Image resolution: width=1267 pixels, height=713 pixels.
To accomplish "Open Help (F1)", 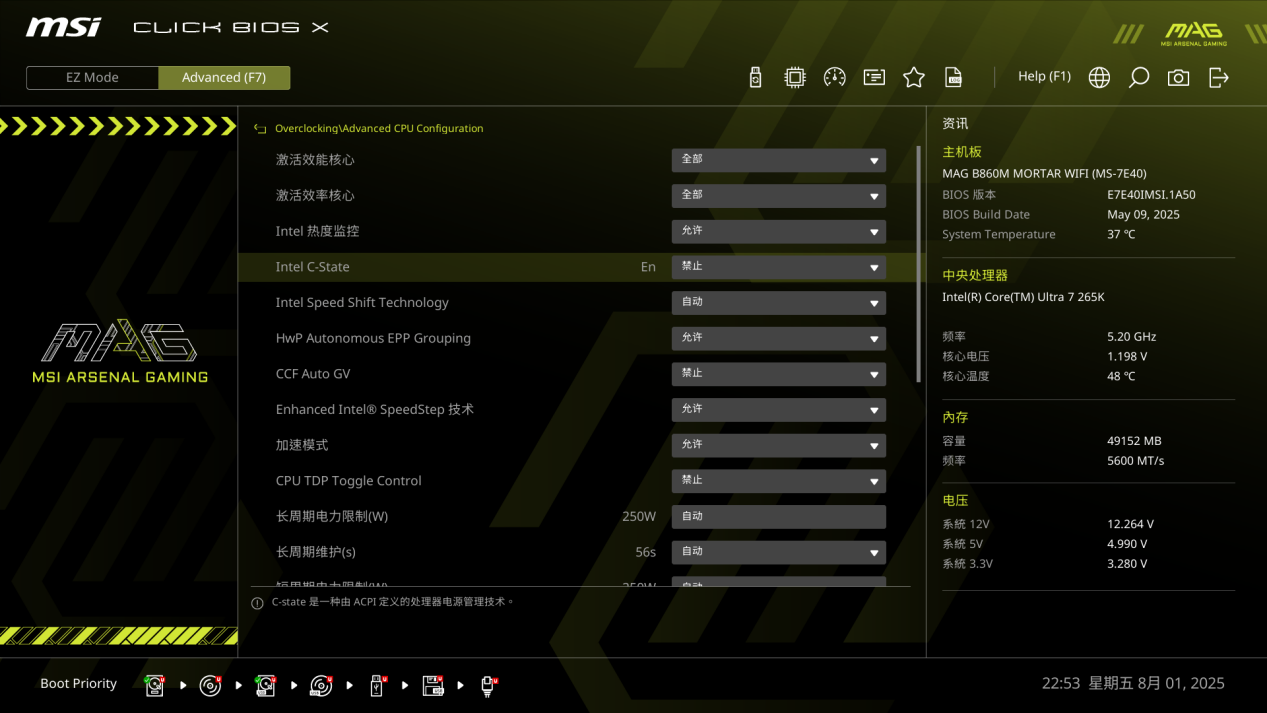I will coord(1044,77).
